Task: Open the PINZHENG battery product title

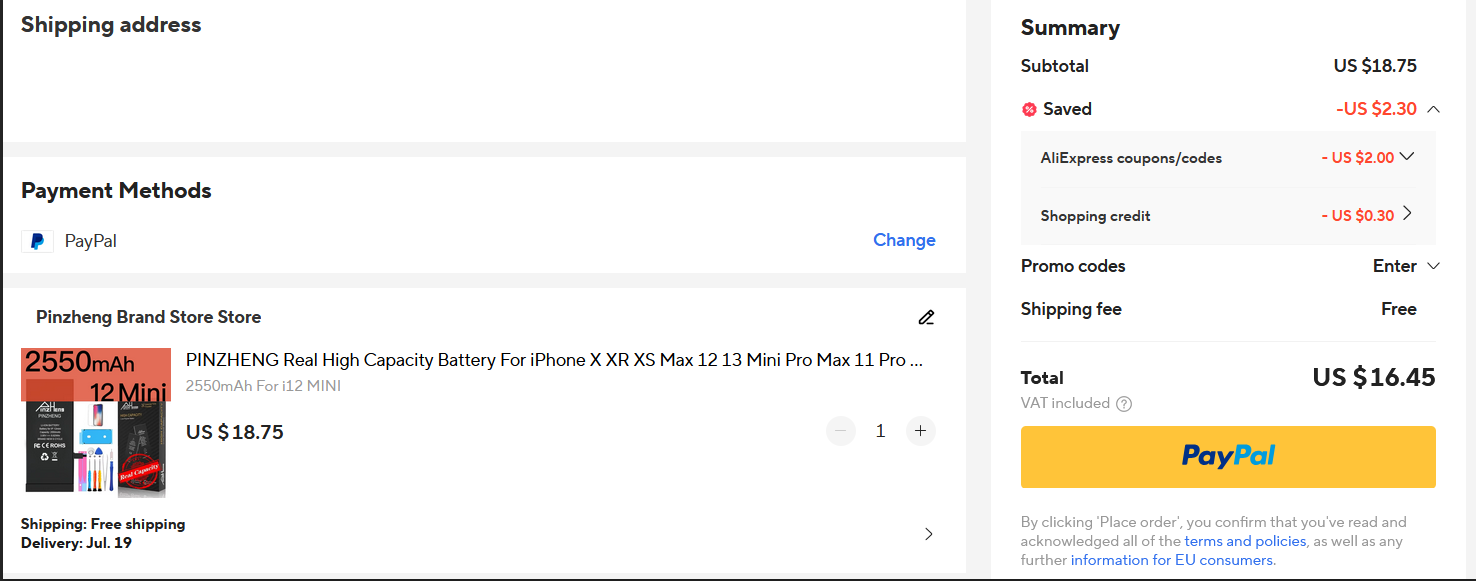Action: pyautogui.click(x=554, y=360)
